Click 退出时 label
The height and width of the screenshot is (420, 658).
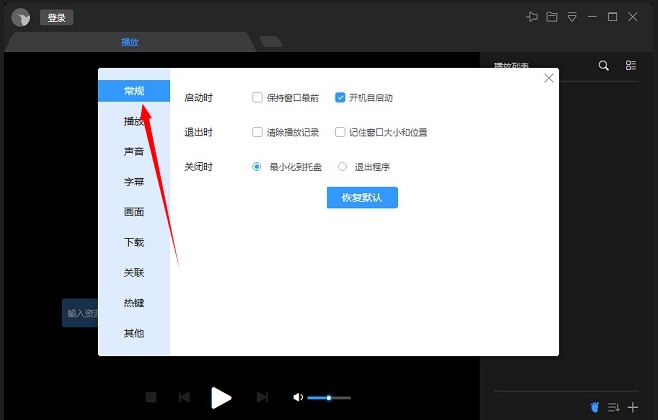(198, 132)
